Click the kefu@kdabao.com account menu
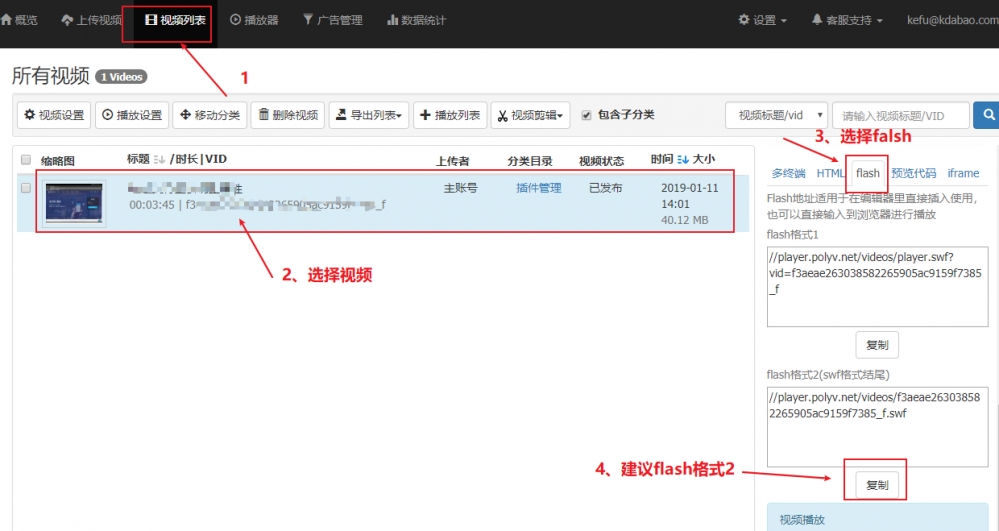 952,20
